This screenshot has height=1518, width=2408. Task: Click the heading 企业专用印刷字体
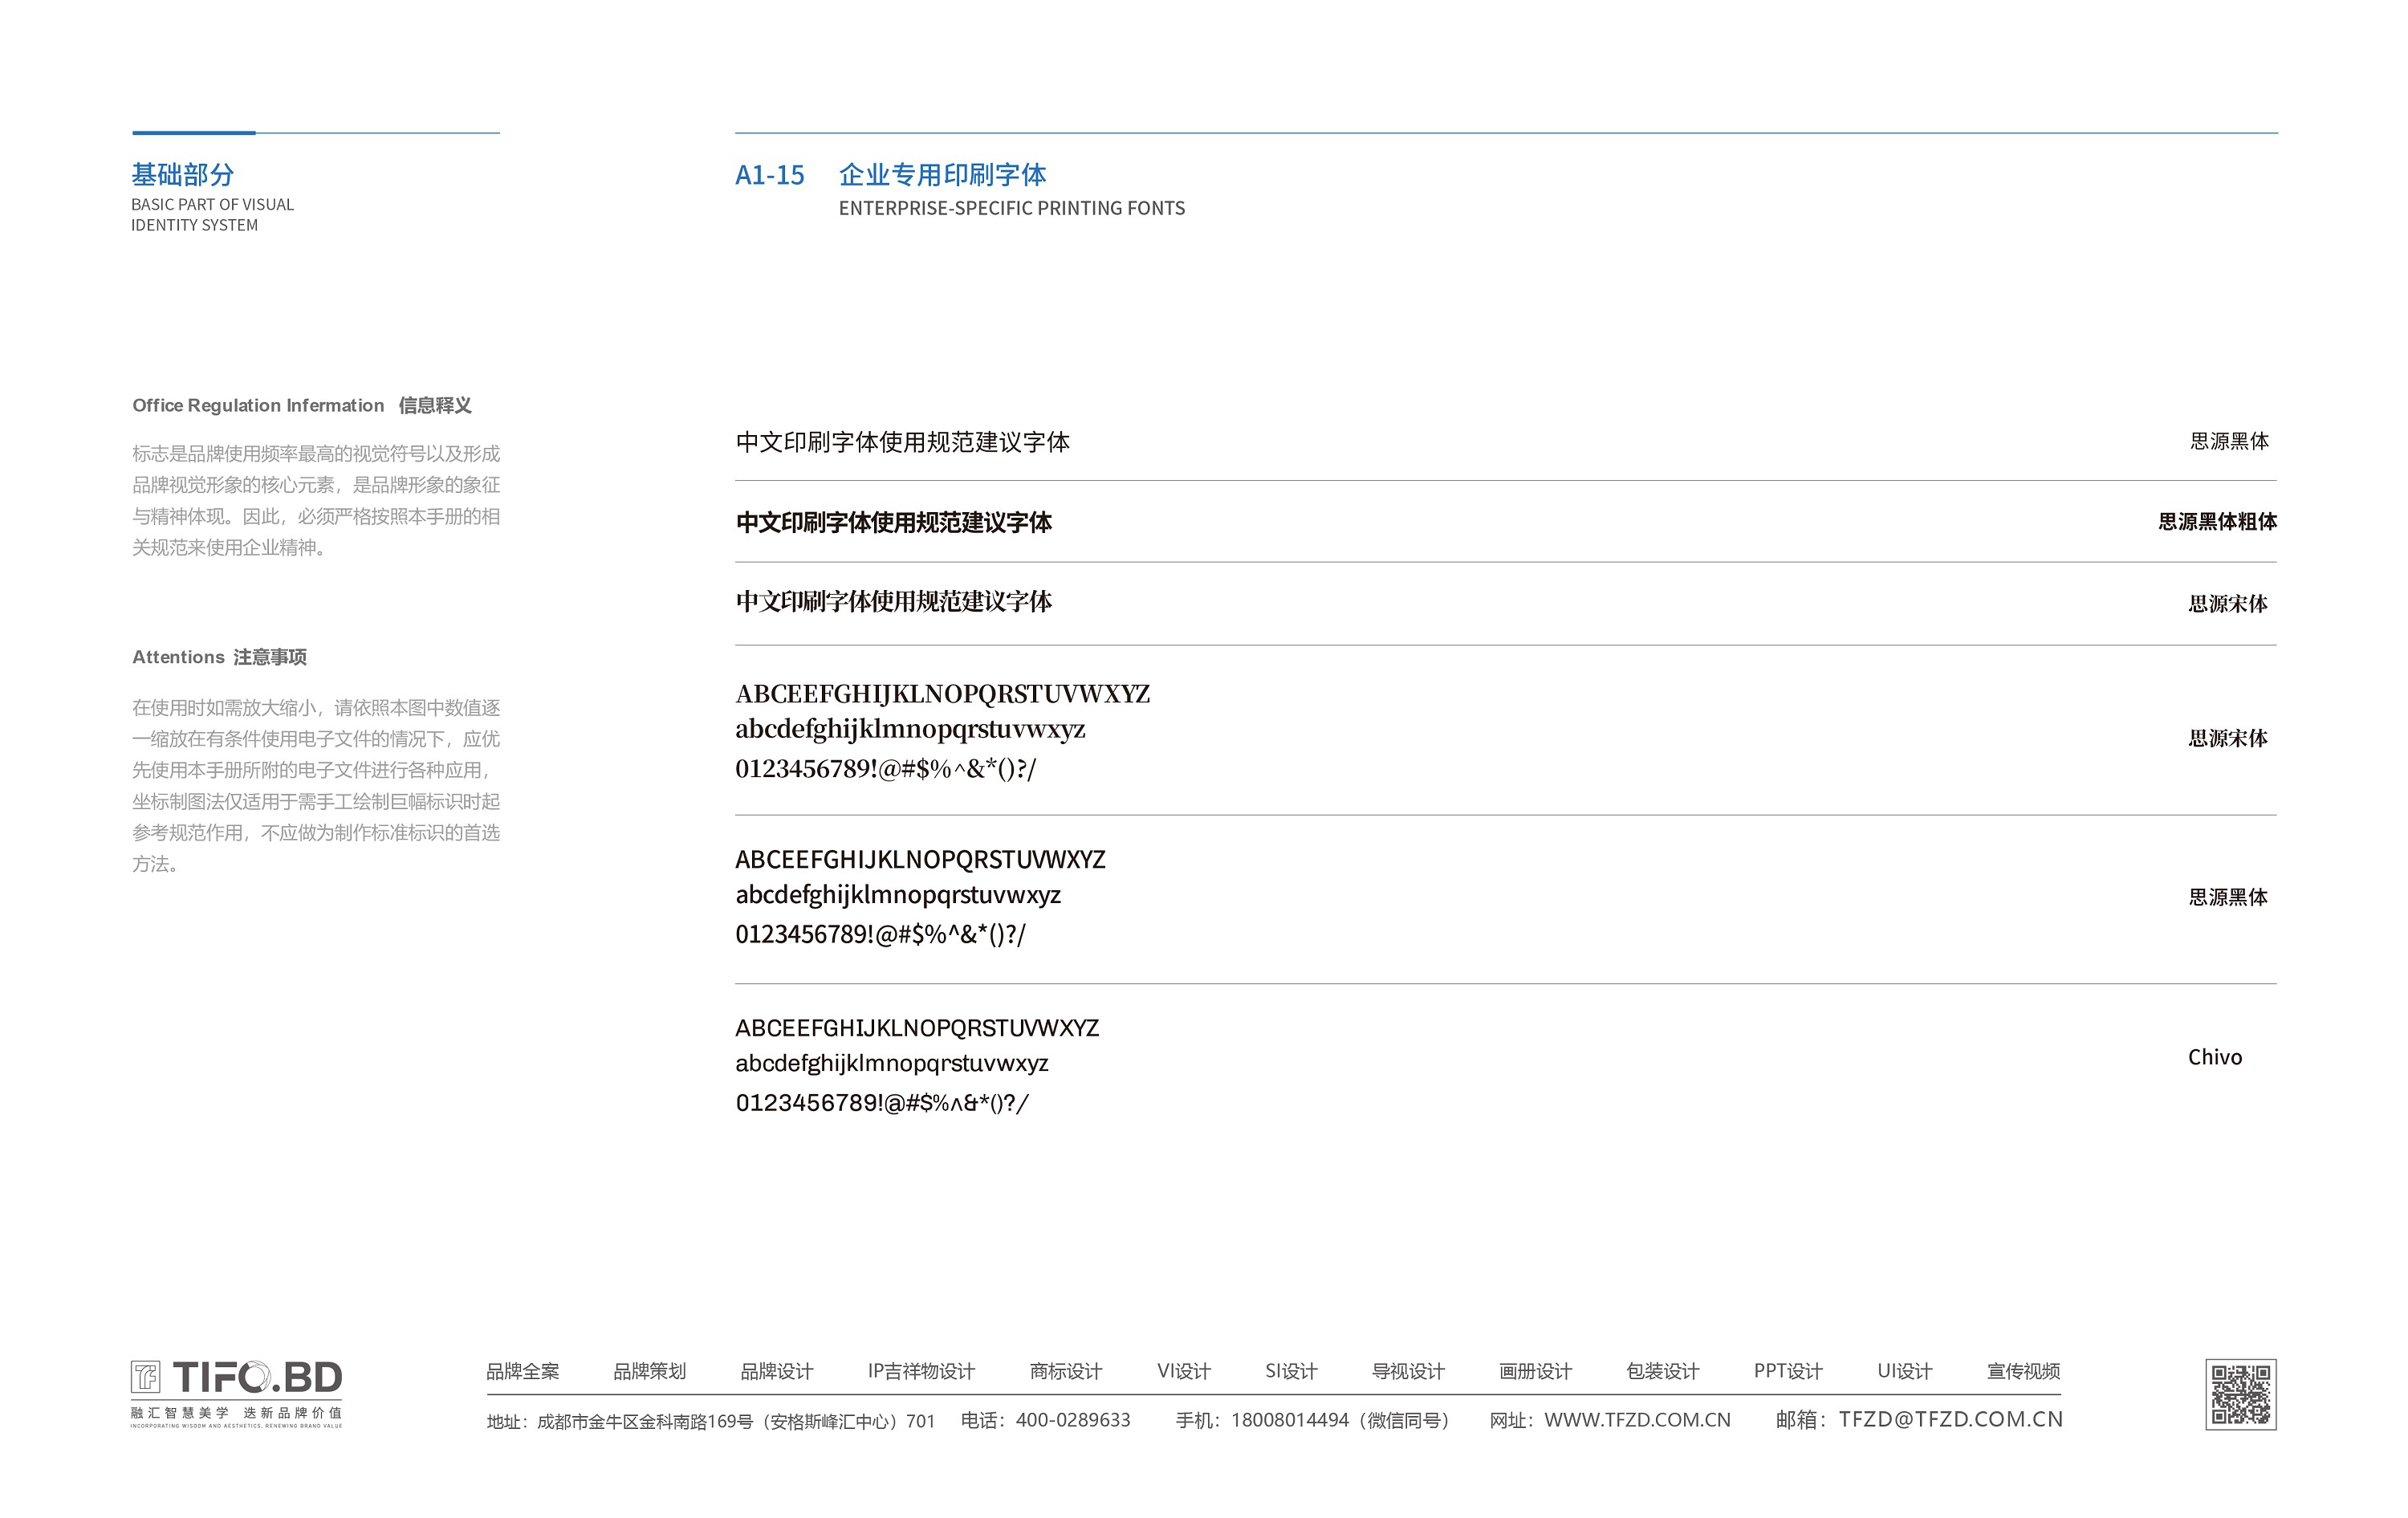(x=942, y=175)
